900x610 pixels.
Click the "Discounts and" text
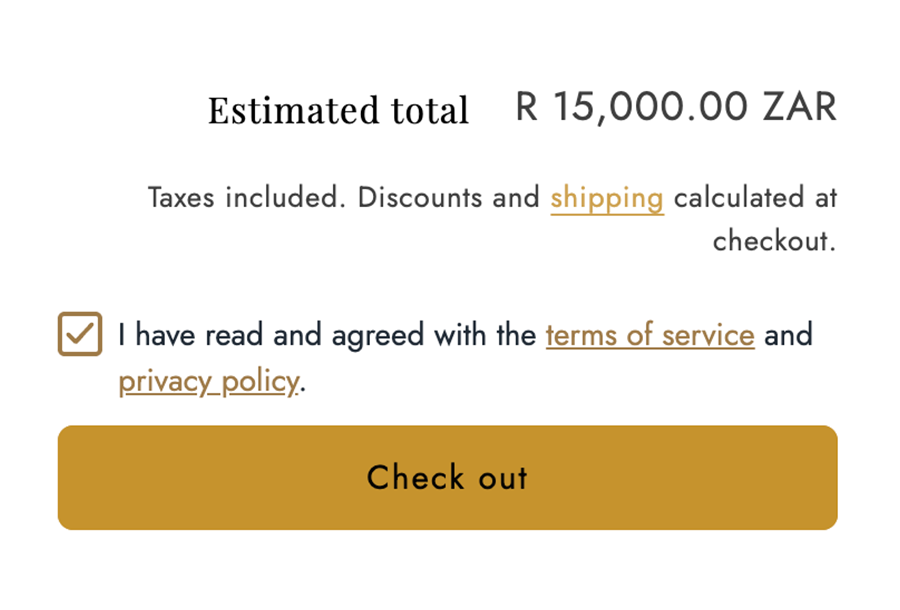[x=448, y=198]
